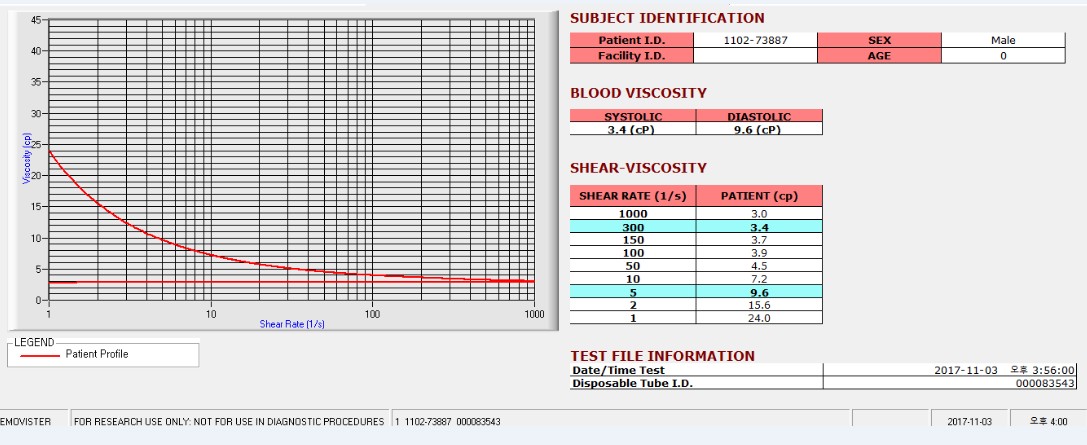Select the Facility I.D. empty field
Screen dimensions: 1087x445
755,56
